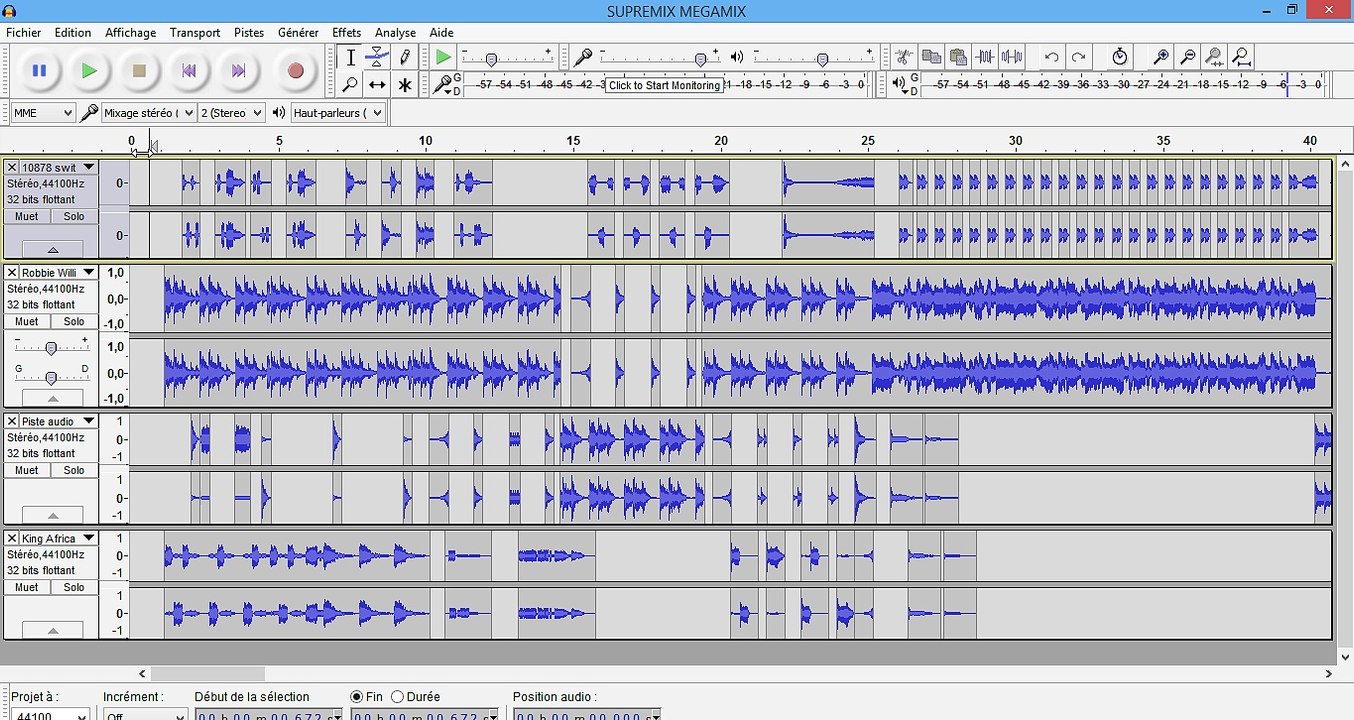Click the horizontal scrollbar thumb
This screenshot has width=1354, height=720.
click(x=208, y=674)
